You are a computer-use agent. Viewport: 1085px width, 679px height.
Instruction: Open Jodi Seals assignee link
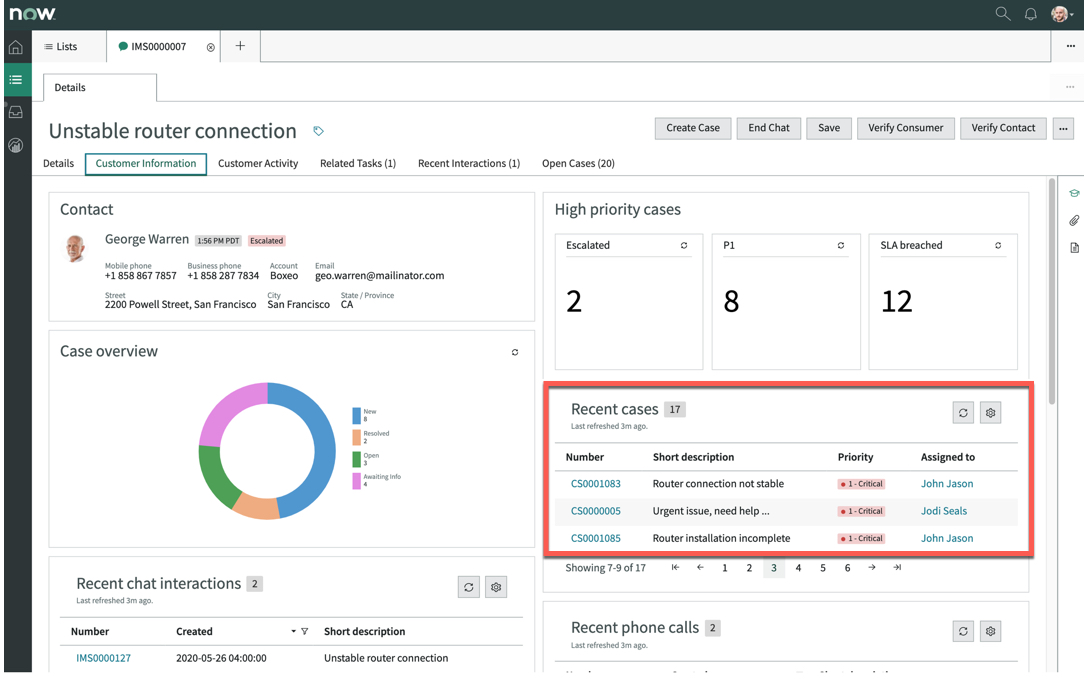point(944,511)
